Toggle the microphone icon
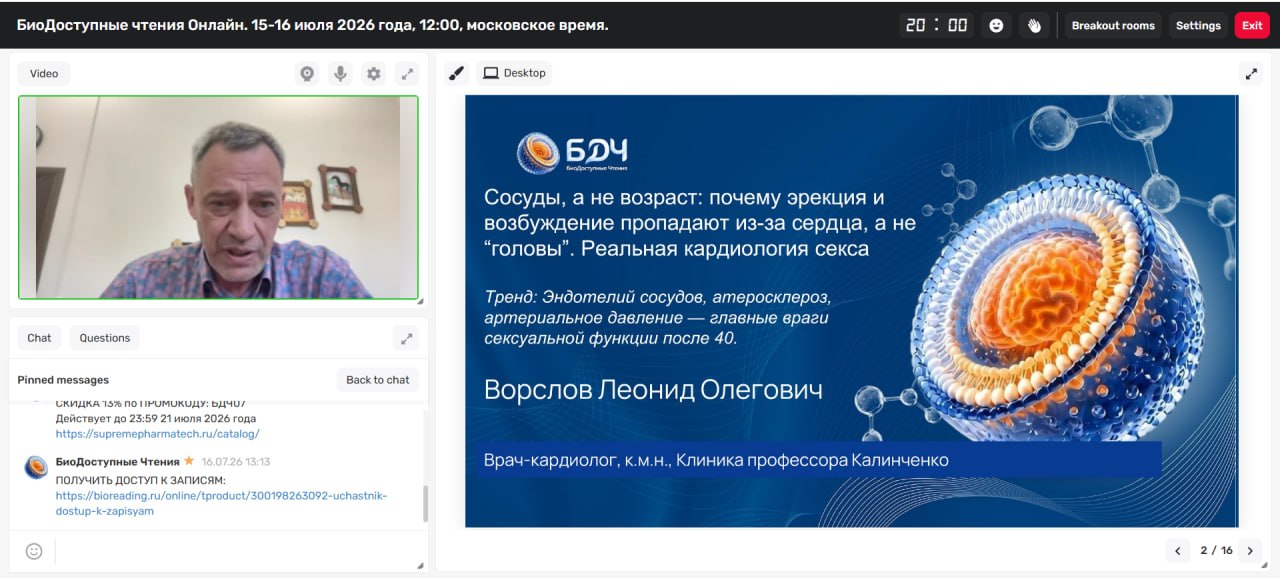Screen dimensions: 1280x578 pyautogui.click(x=340, y=73)
